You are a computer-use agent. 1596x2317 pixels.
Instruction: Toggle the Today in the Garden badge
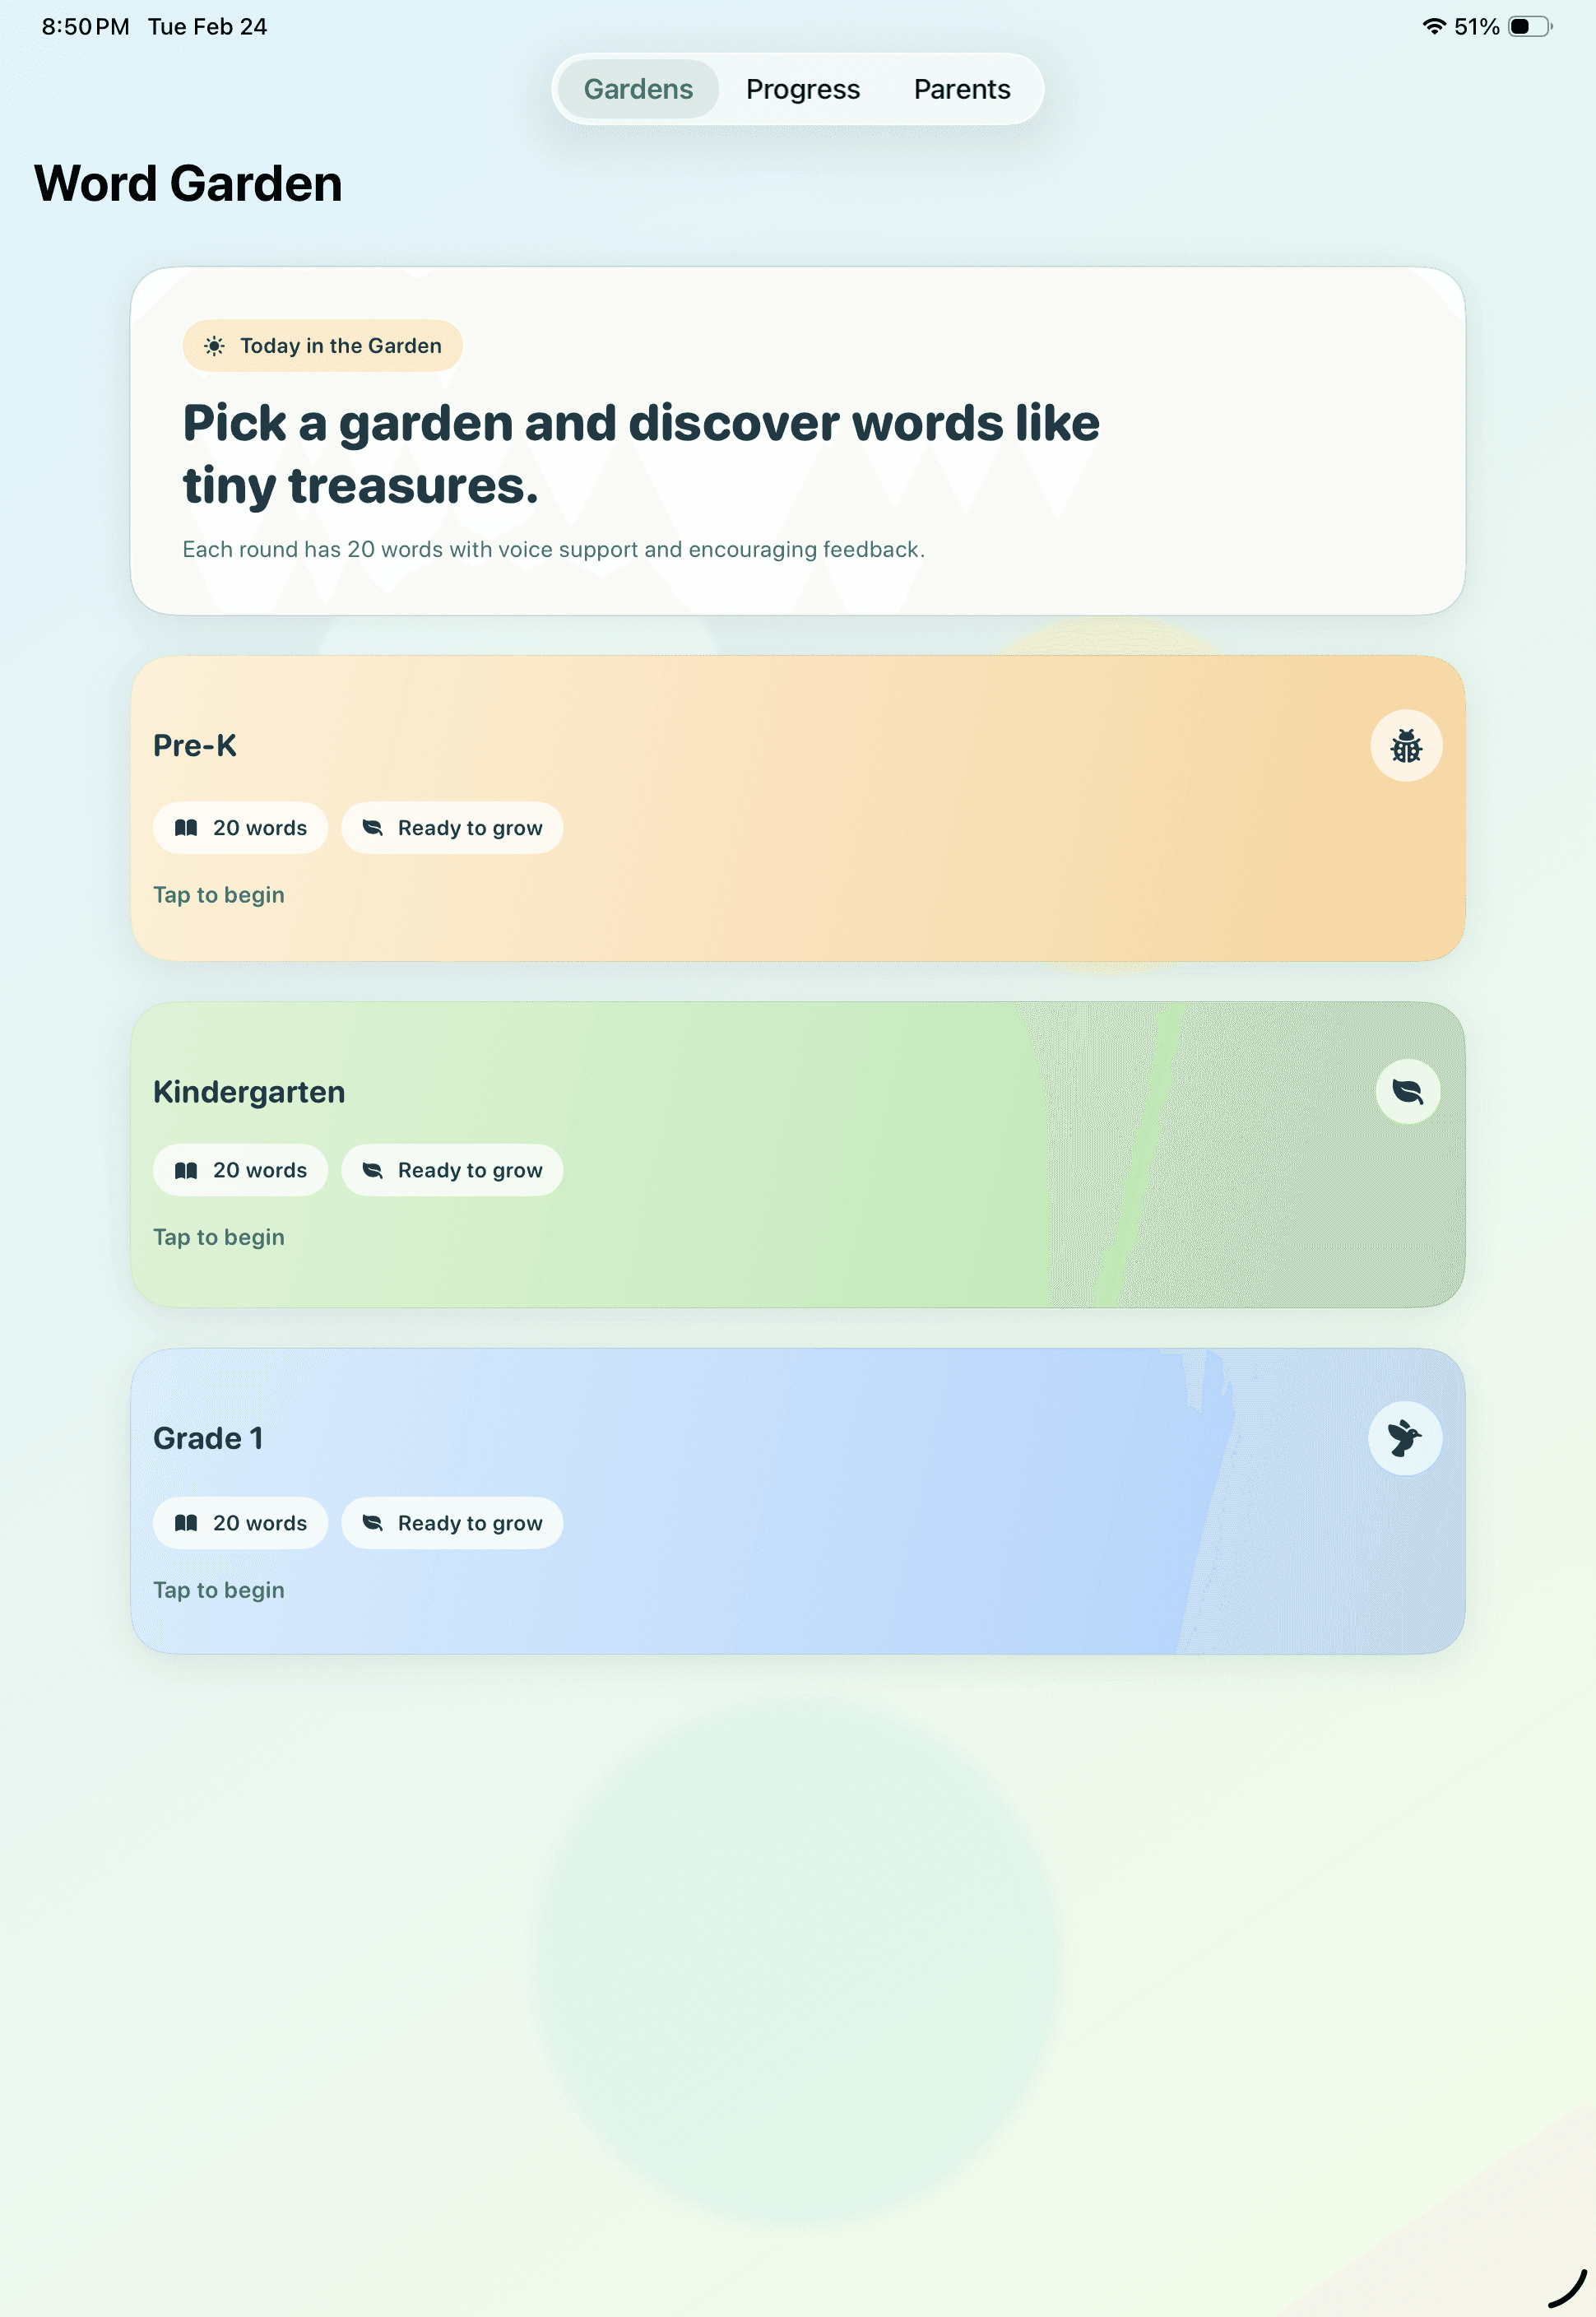321,345
